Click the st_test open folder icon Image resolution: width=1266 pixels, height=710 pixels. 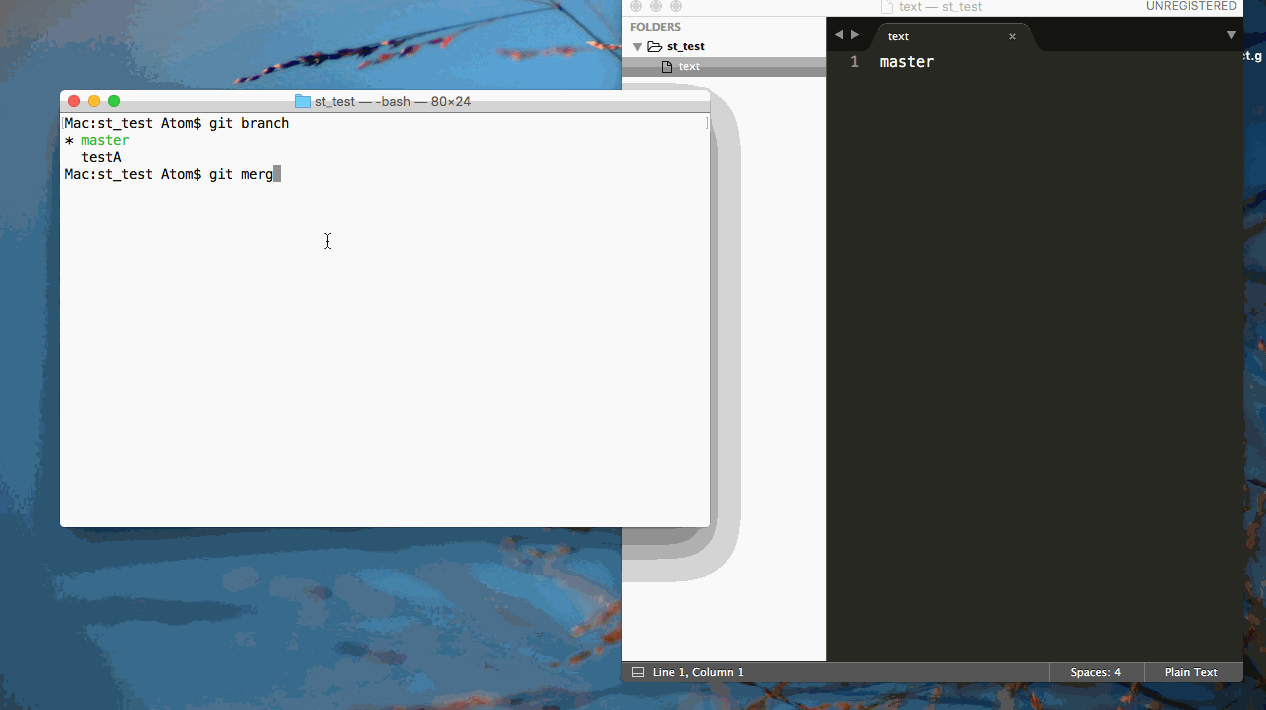[x=655, y=46]
